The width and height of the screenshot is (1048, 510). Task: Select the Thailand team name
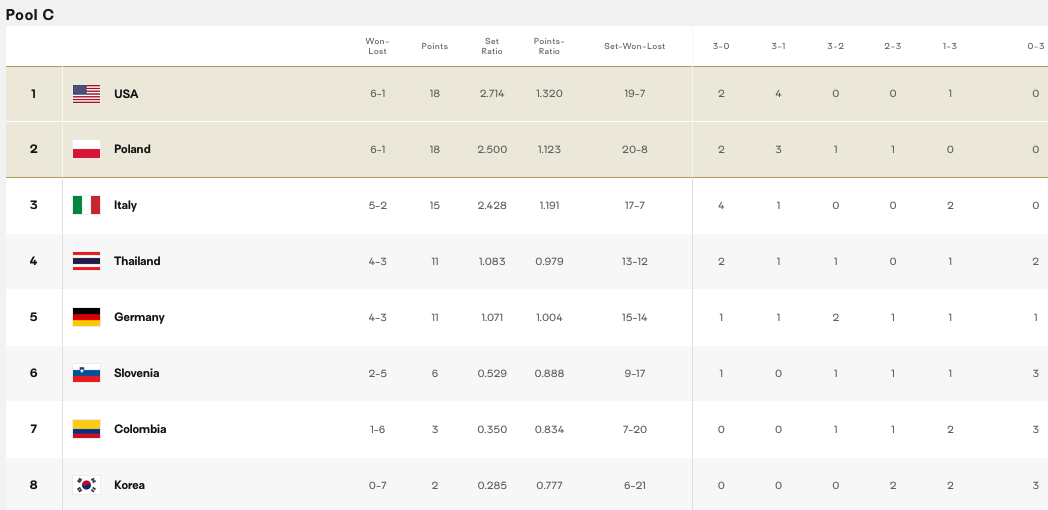[137, 261]
